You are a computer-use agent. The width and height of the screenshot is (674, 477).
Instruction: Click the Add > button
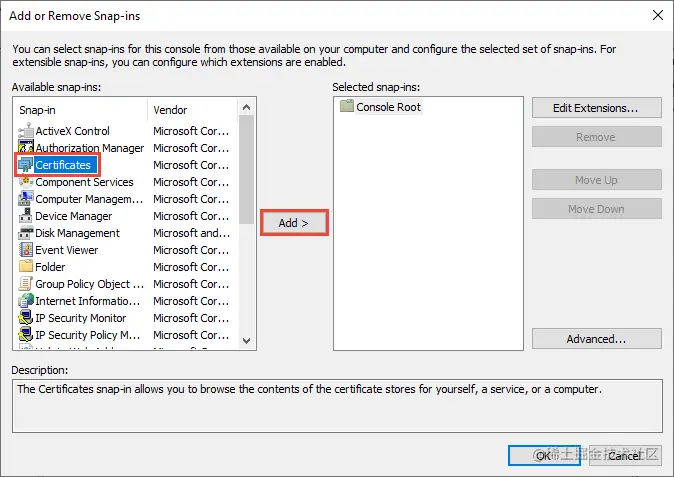(294, 223)
